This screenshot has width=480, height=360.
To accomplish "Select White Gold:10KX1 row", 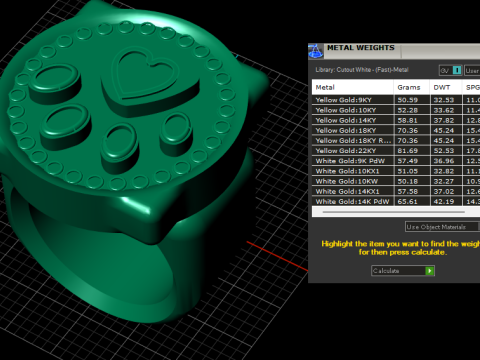I will tap(396, 171).
